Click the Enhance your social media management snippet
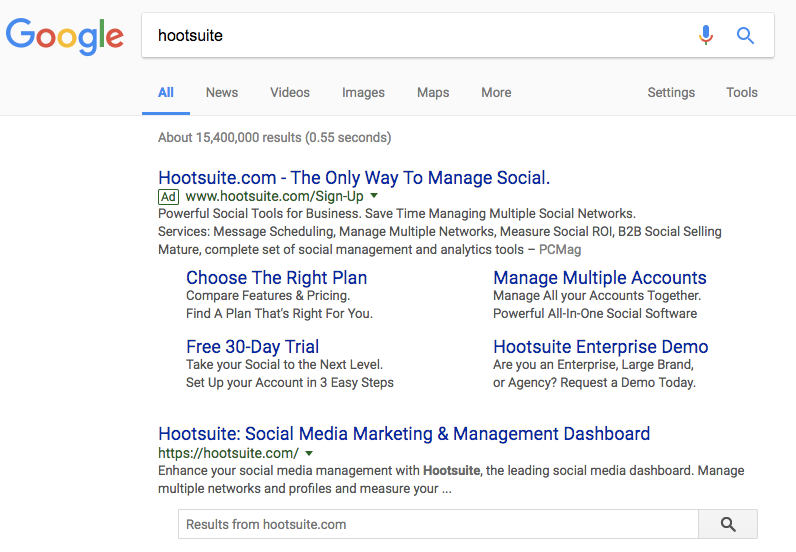 (x=451, y=471)
